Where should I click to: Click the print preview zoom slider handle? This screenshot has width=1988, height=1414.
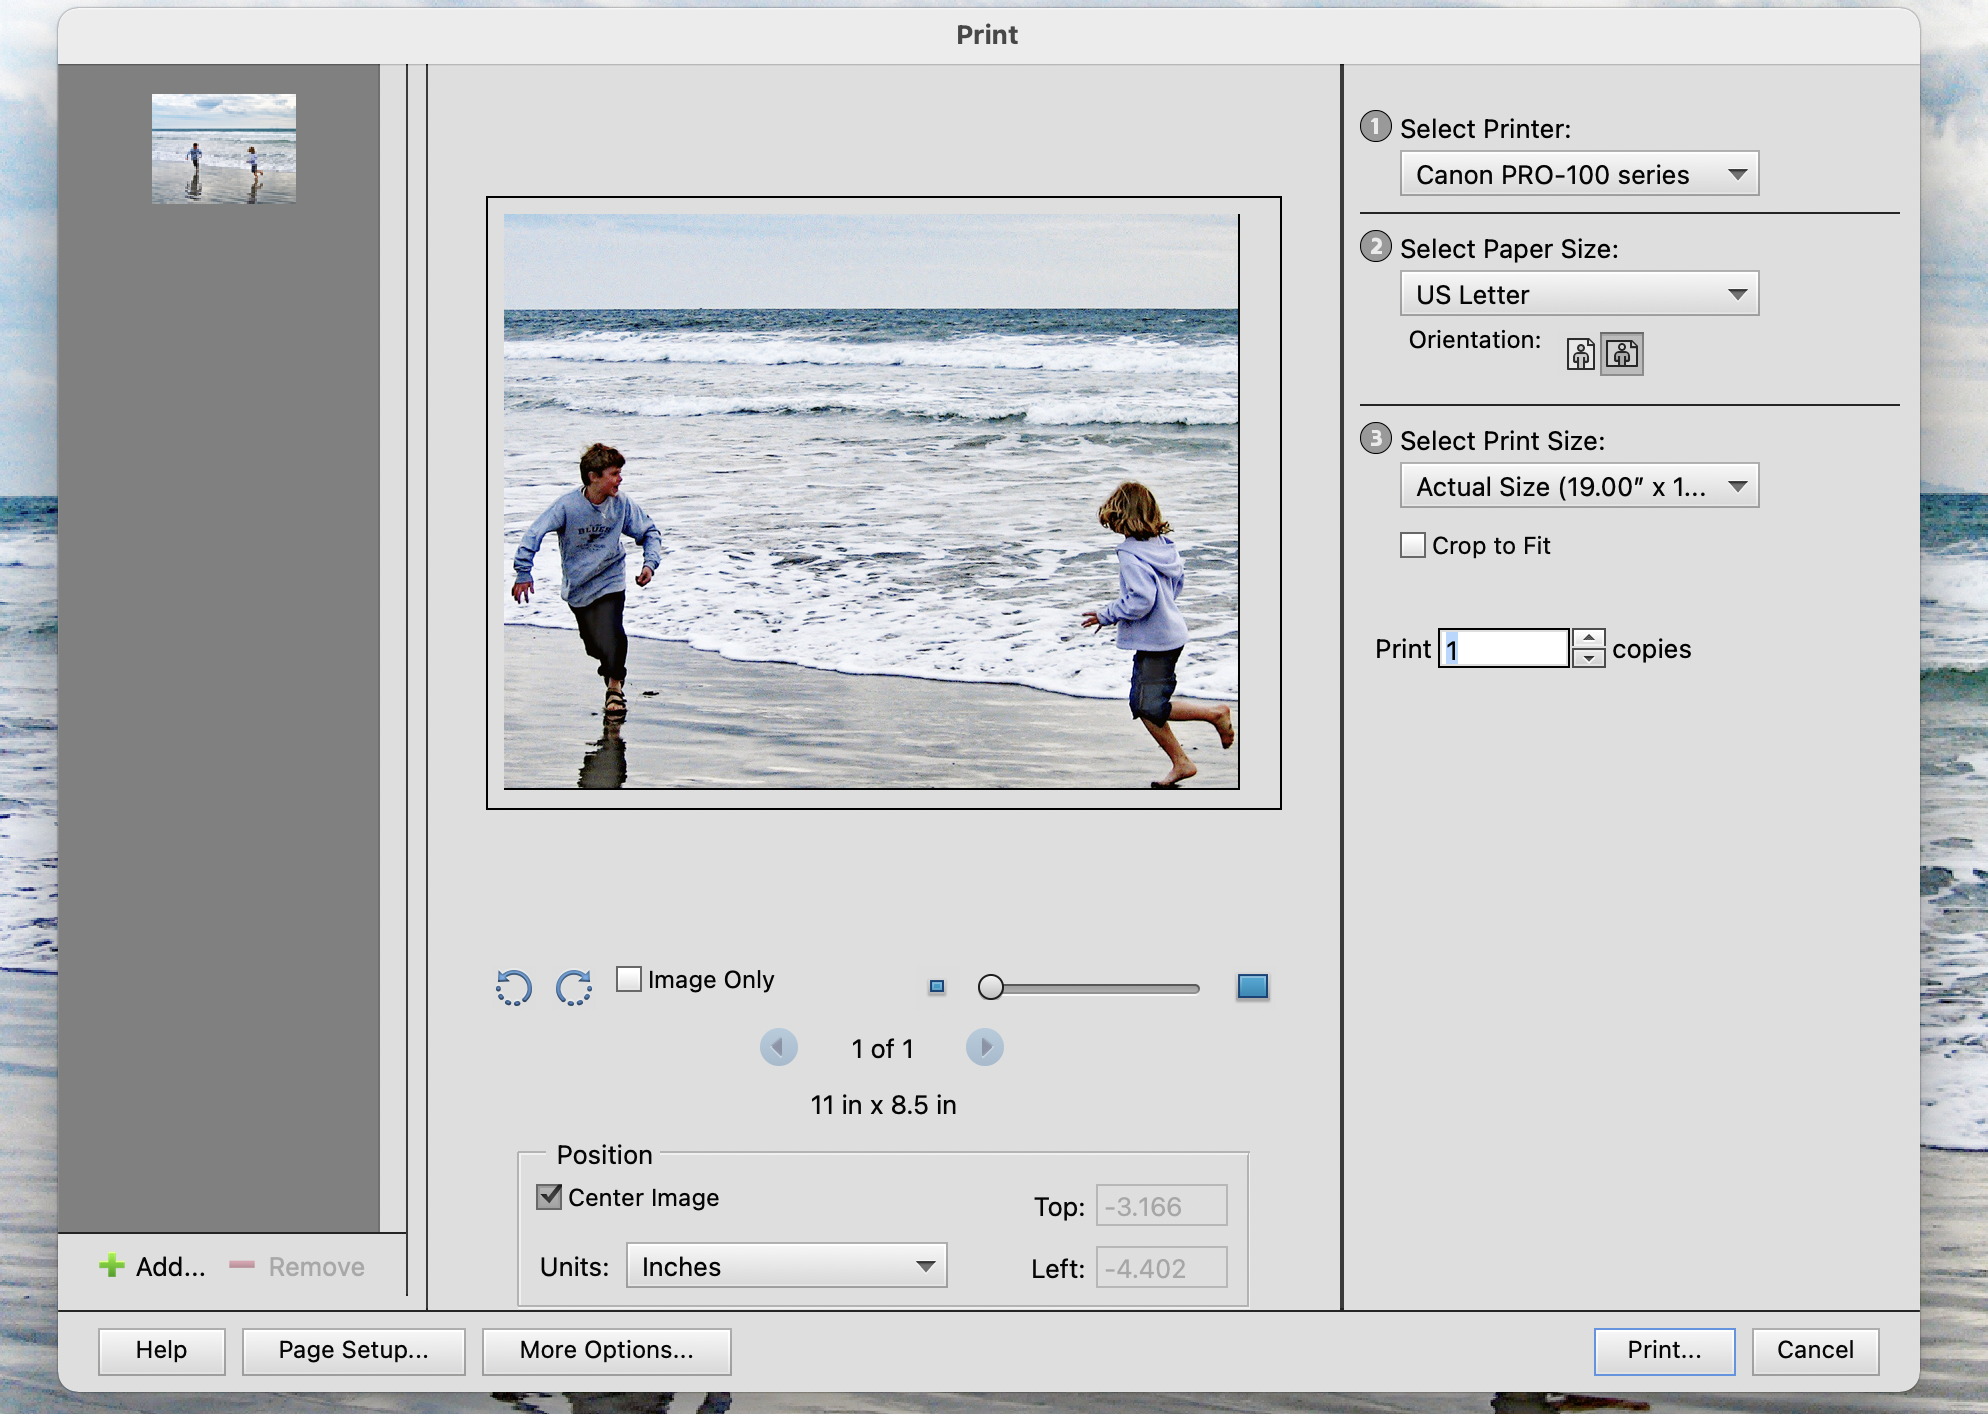click(x=990, y=987)
